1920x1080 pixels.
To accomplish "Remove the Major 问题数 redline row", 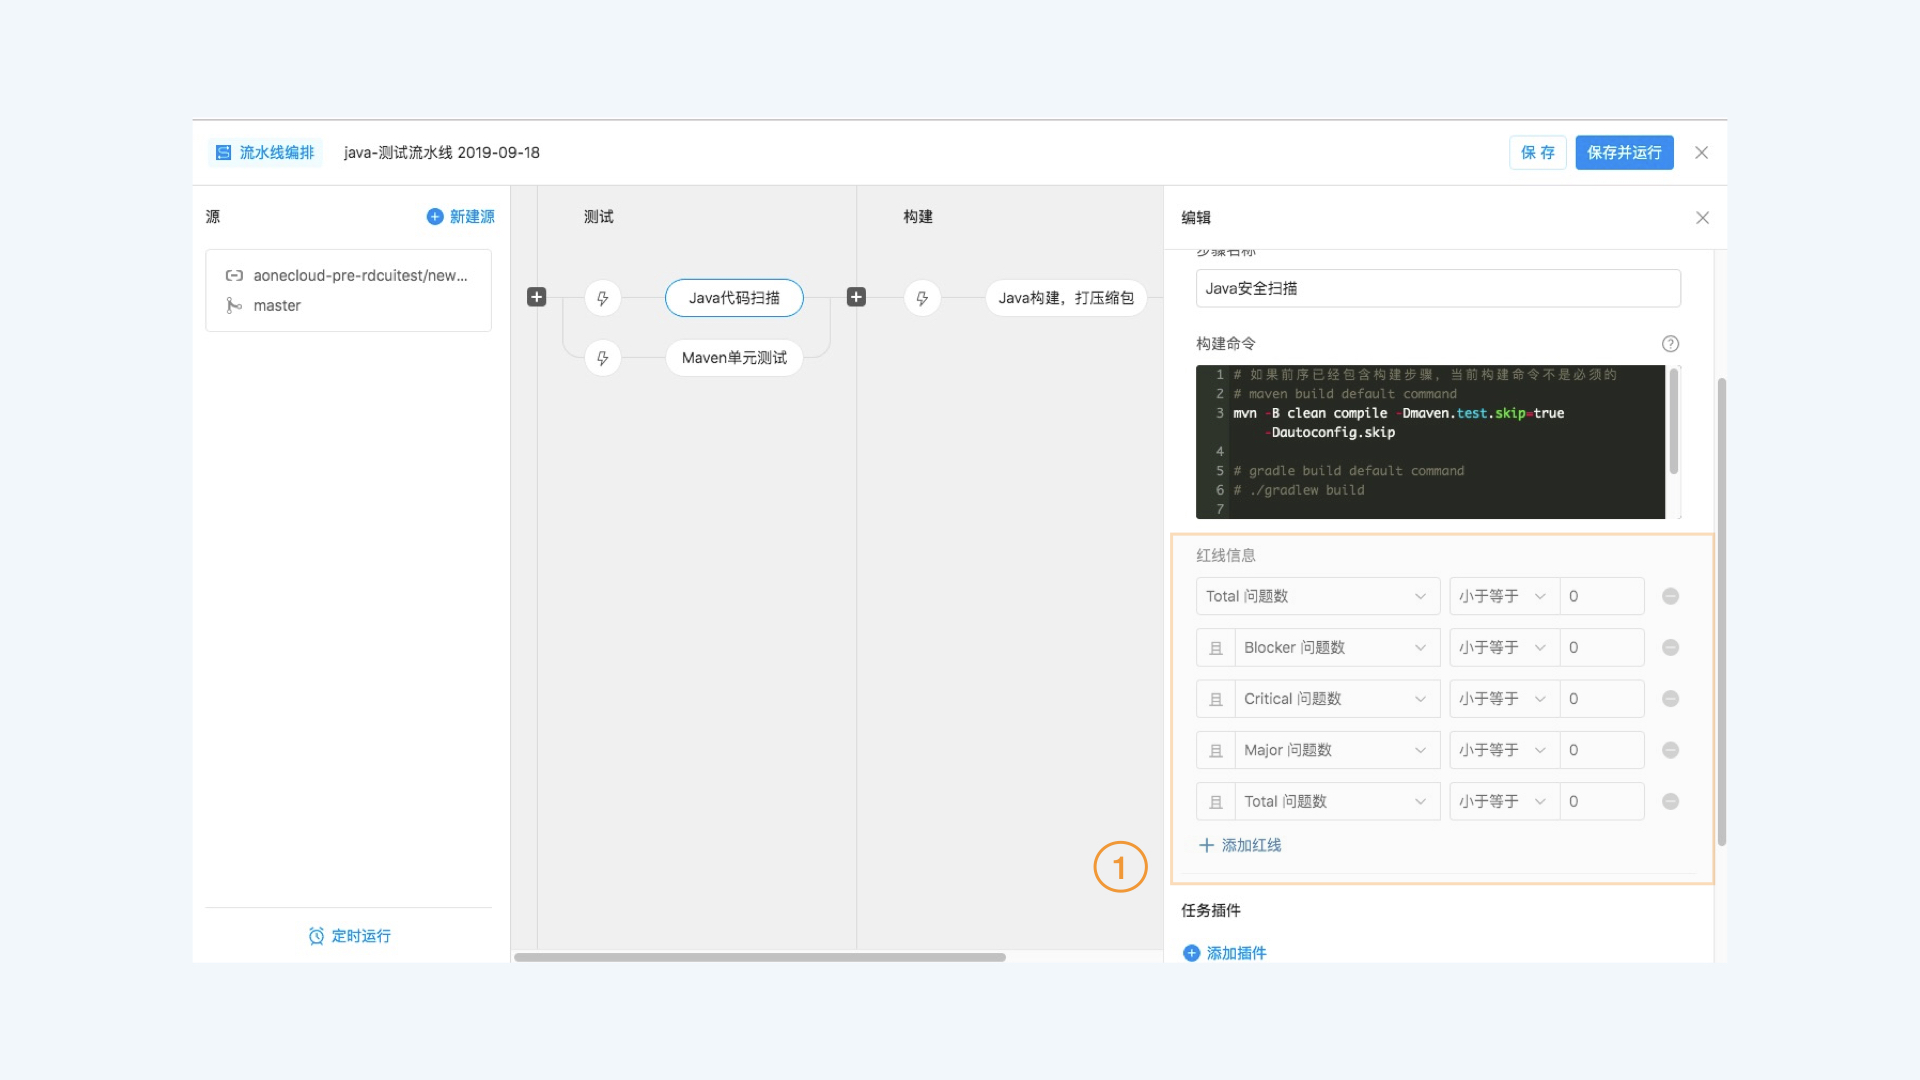I will pos(1670,750).
